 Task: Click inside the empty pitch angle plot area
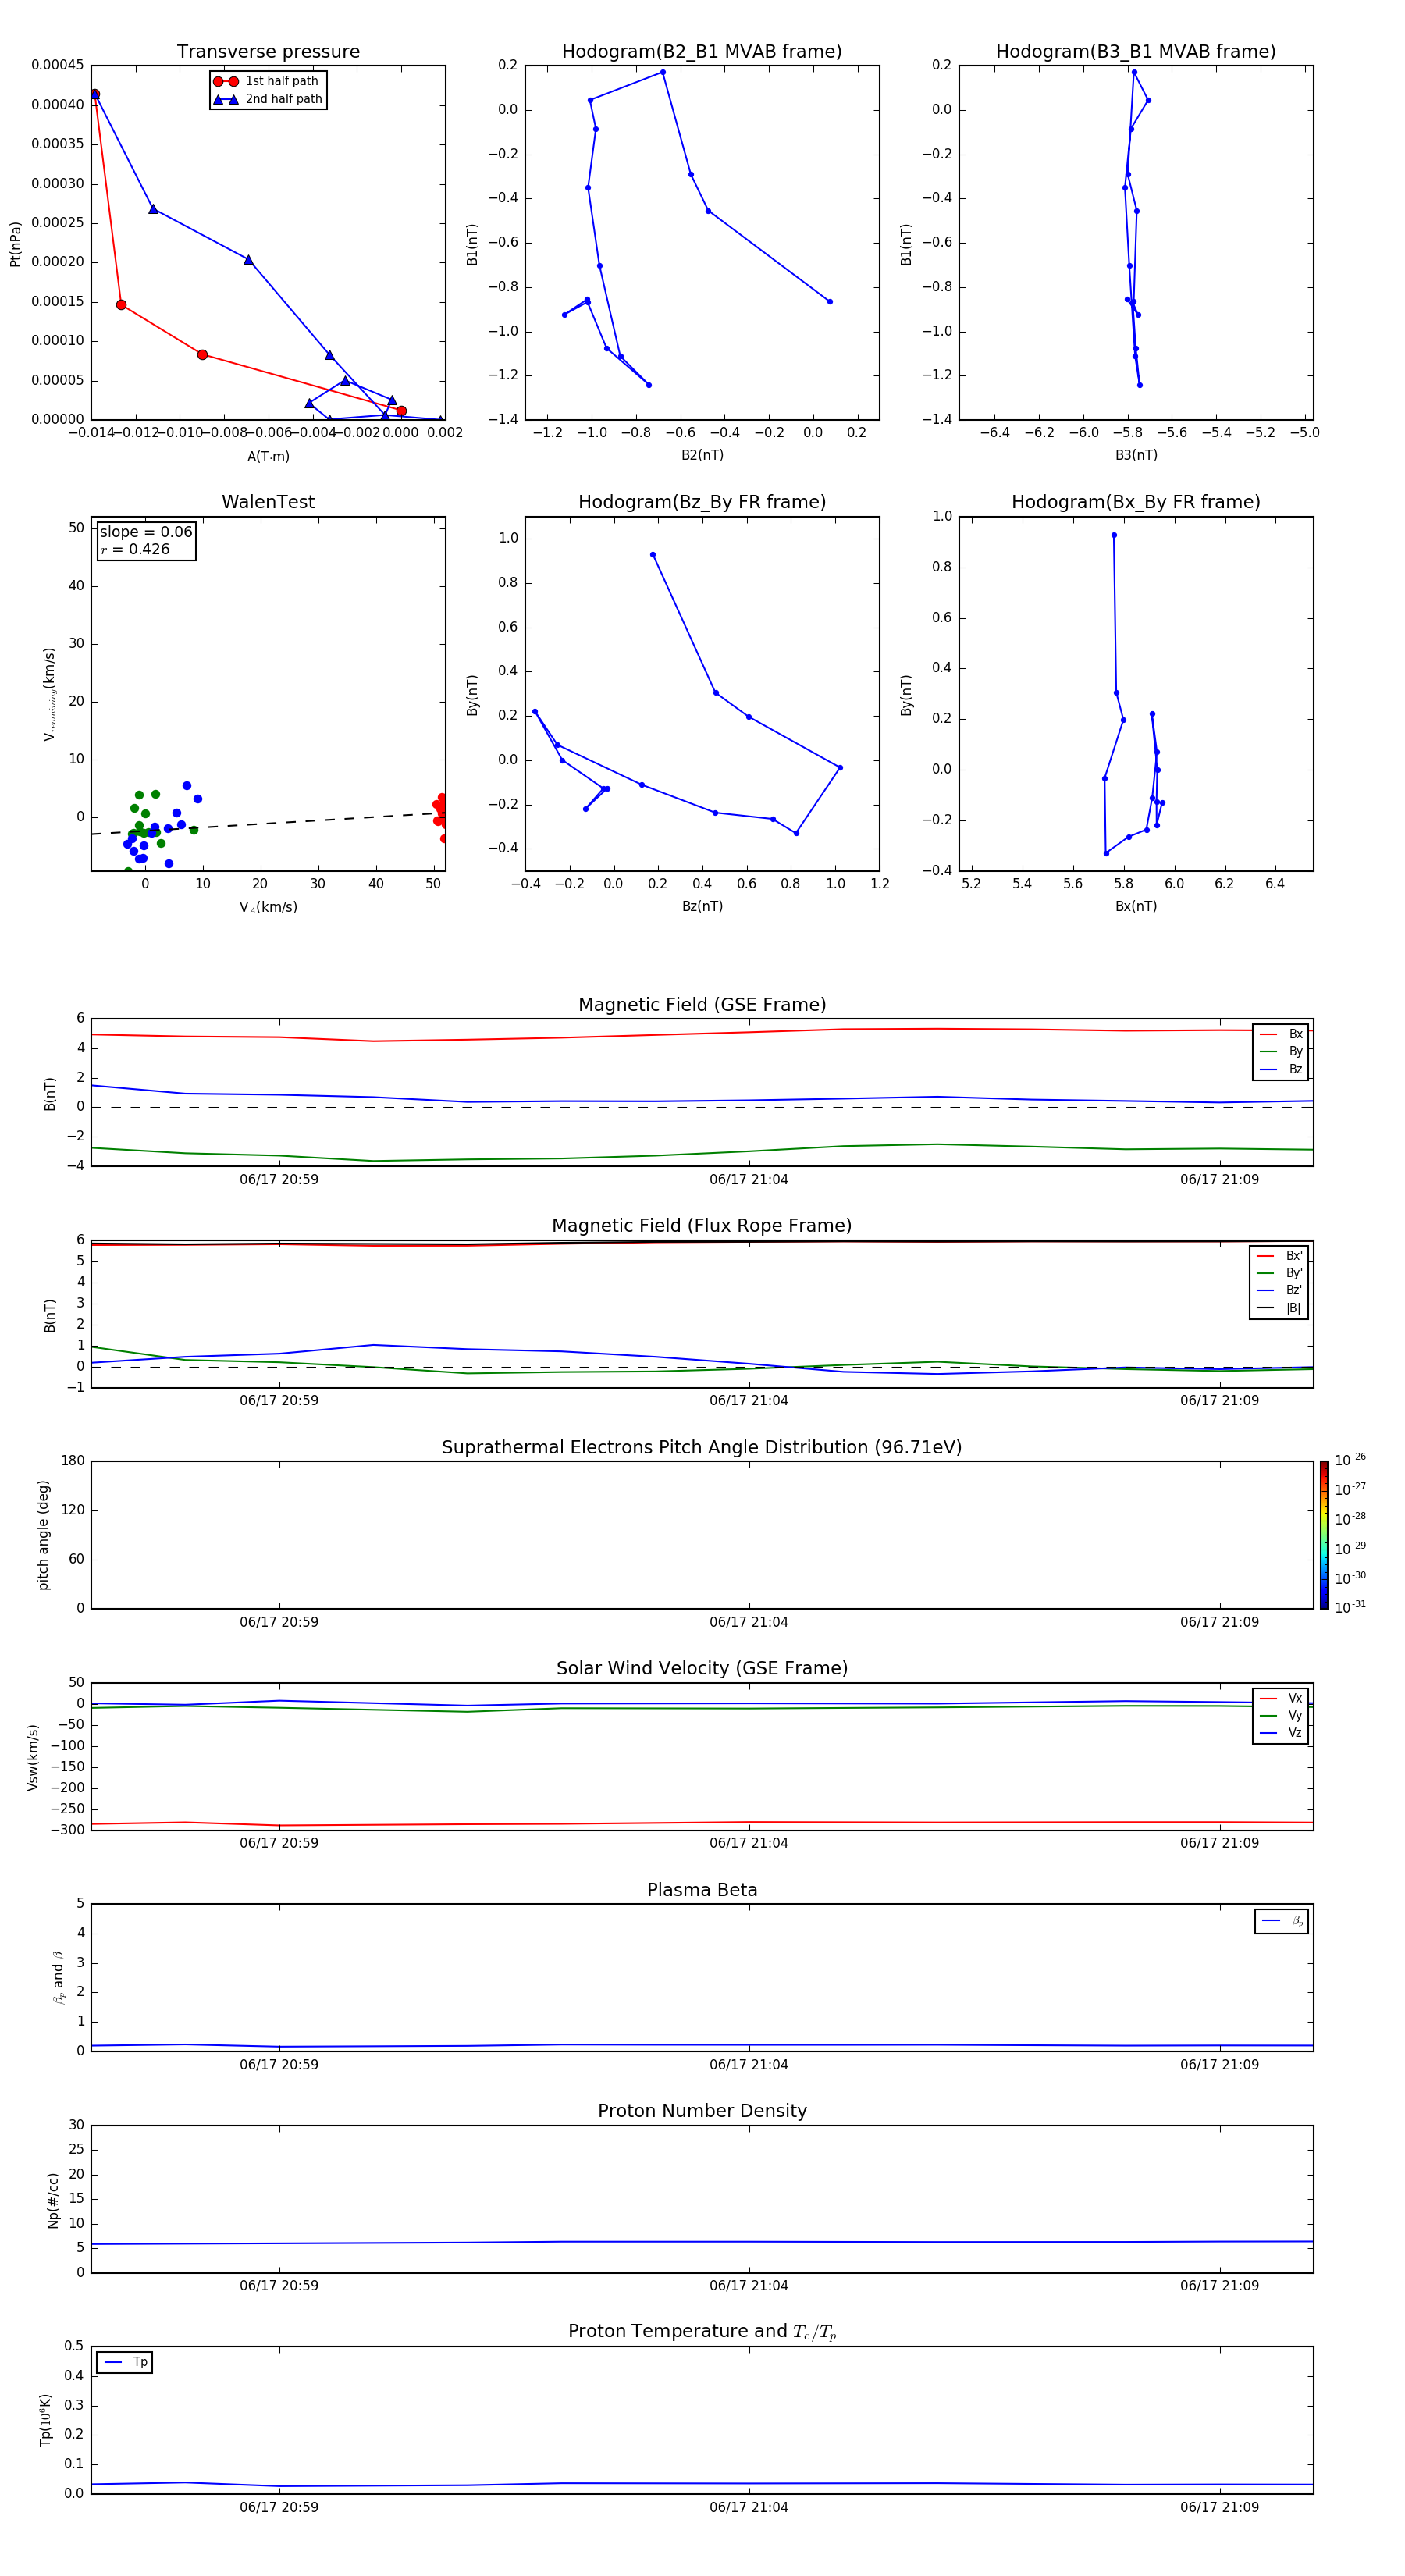pos(701,1534)
